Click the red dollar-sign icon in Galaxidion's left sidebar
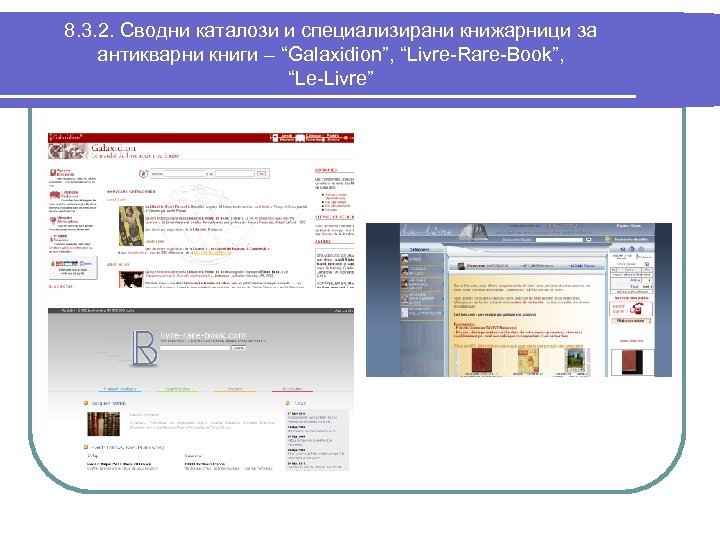This screenshot has height=540, width=720. [x=51, y=239]
